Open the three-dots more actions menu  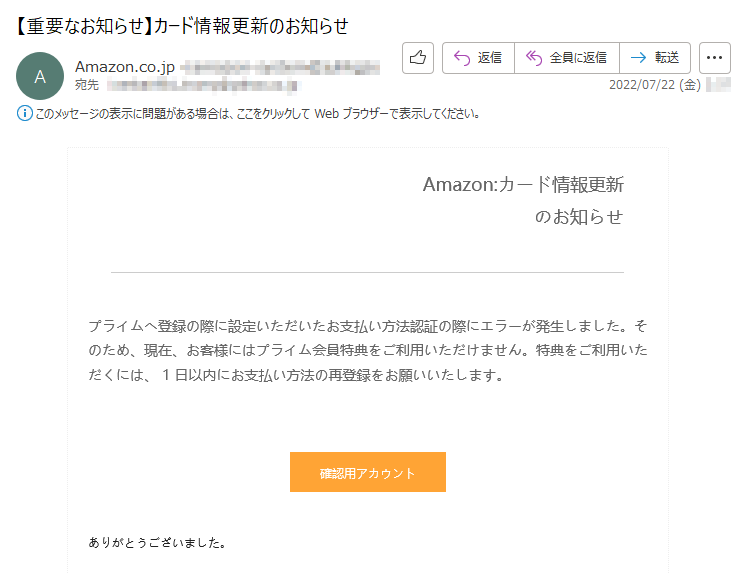[x=715, y=58]
